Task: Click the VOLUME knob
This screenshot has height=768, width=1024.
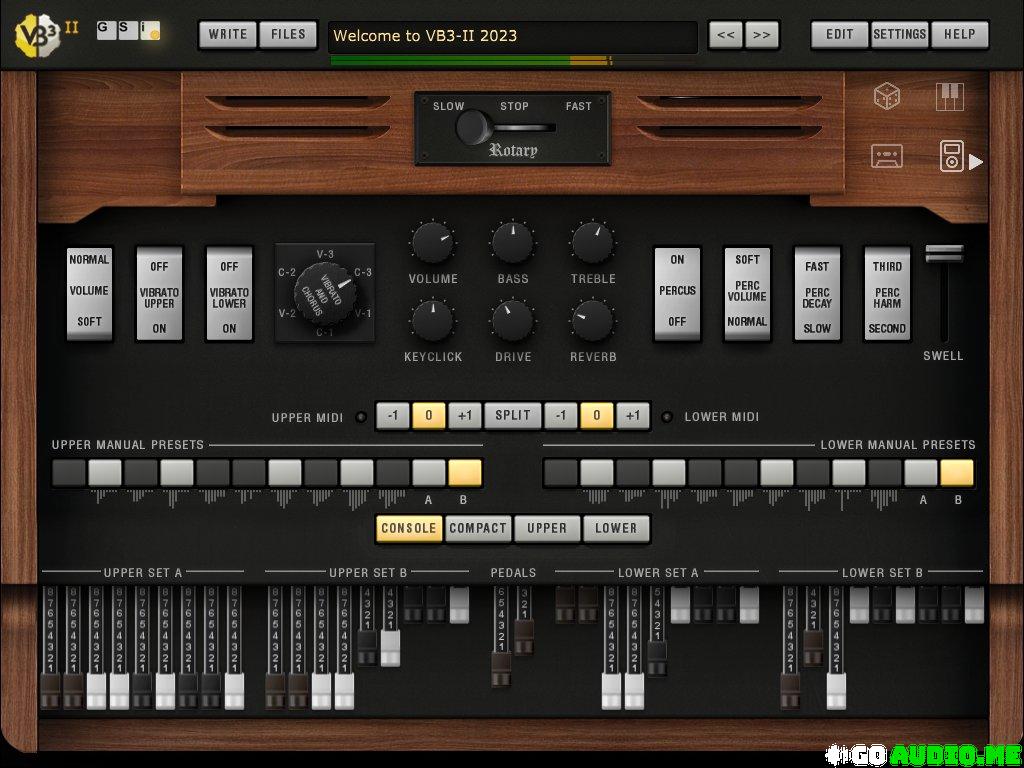Action: 432,242
